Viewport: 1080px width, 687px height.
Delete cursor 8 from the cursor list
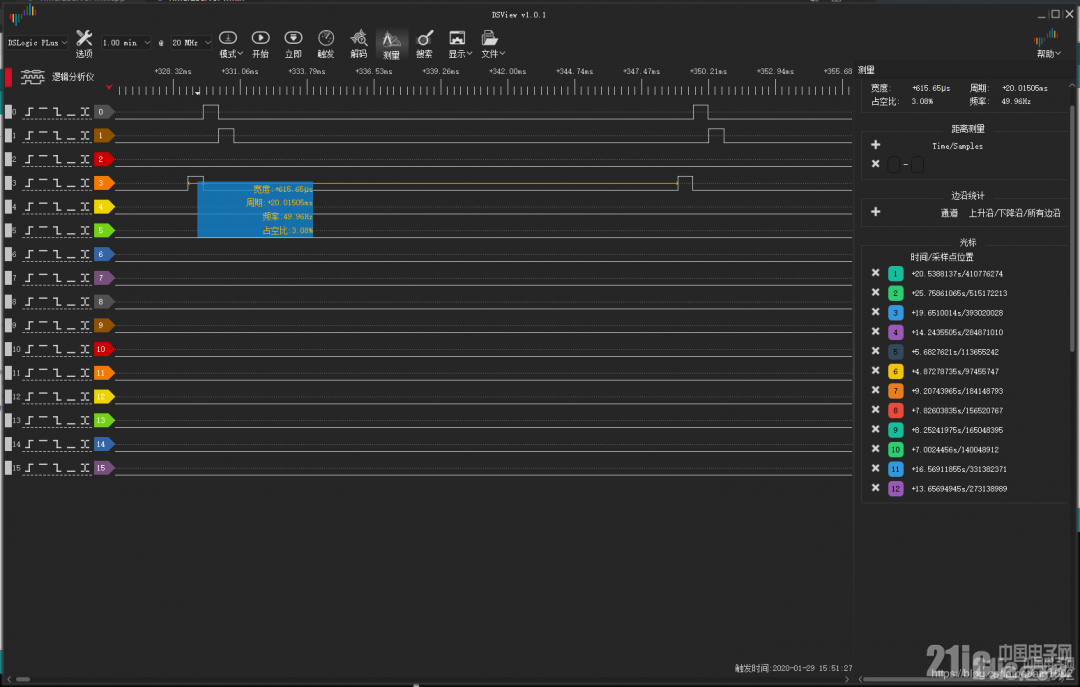point(875,409)
